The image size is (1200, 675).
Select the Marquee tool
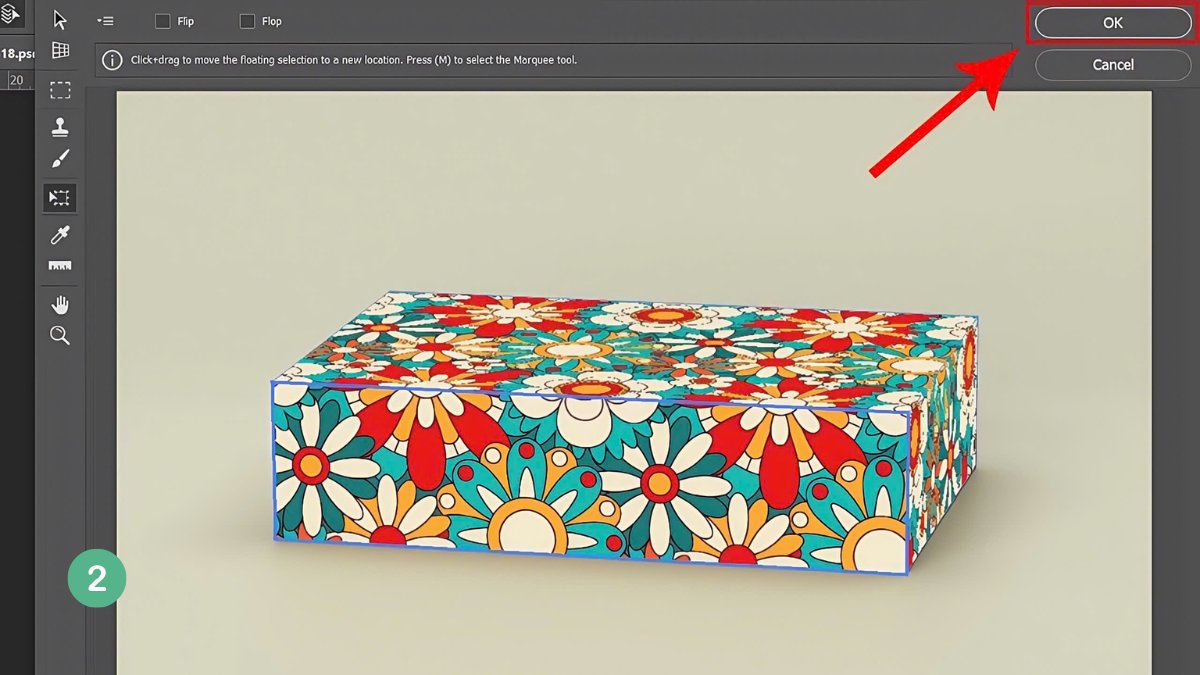coord(60,90)
